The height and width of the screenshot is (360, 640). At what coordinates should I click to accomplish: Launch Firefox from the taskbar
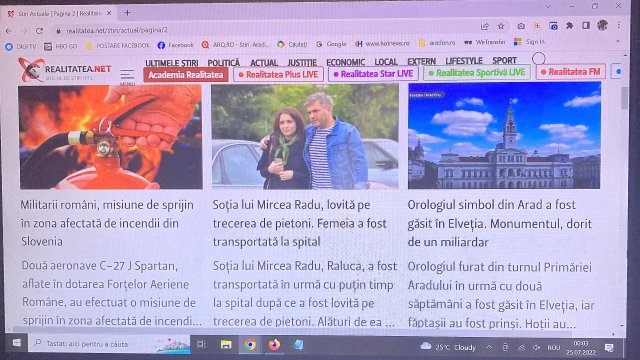(x=274, y=344)
